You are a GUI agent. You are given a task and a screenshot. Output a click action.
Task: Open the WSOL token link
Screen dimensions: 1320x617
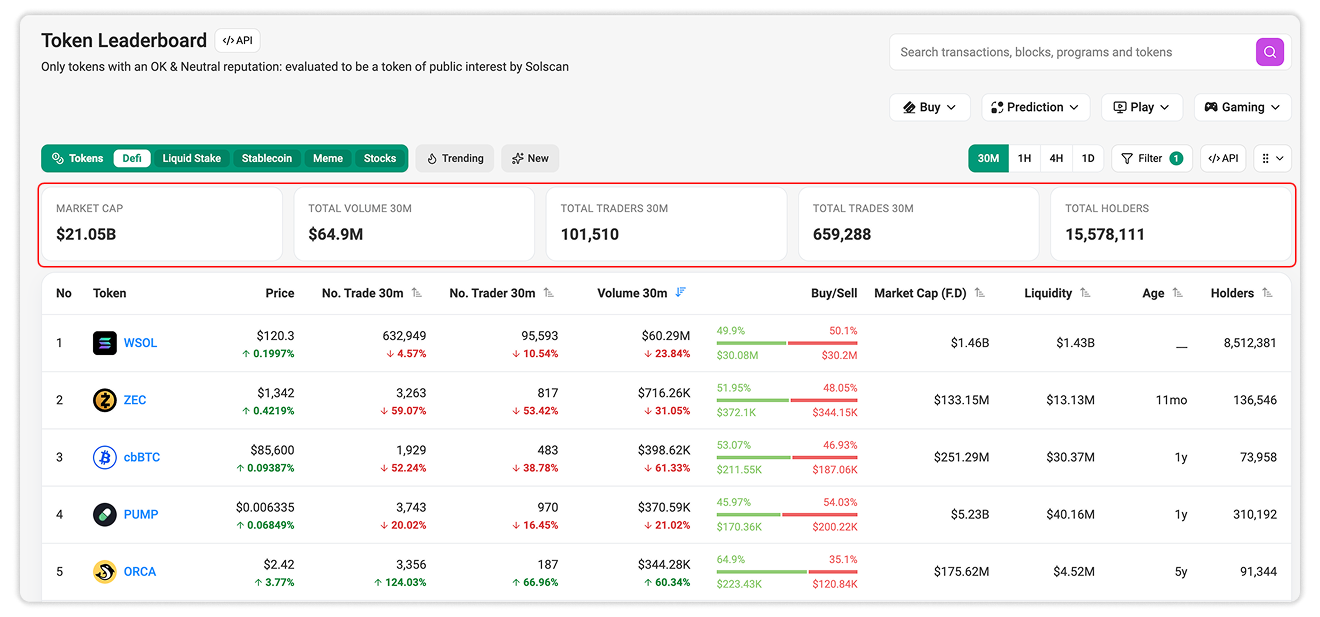[x=140, y=343]
